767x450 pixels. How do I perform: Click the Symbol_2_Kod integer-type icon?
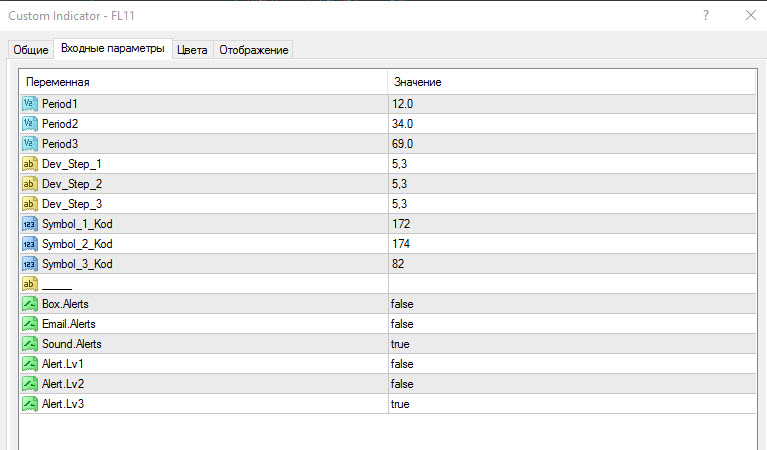tap(30, 244)
